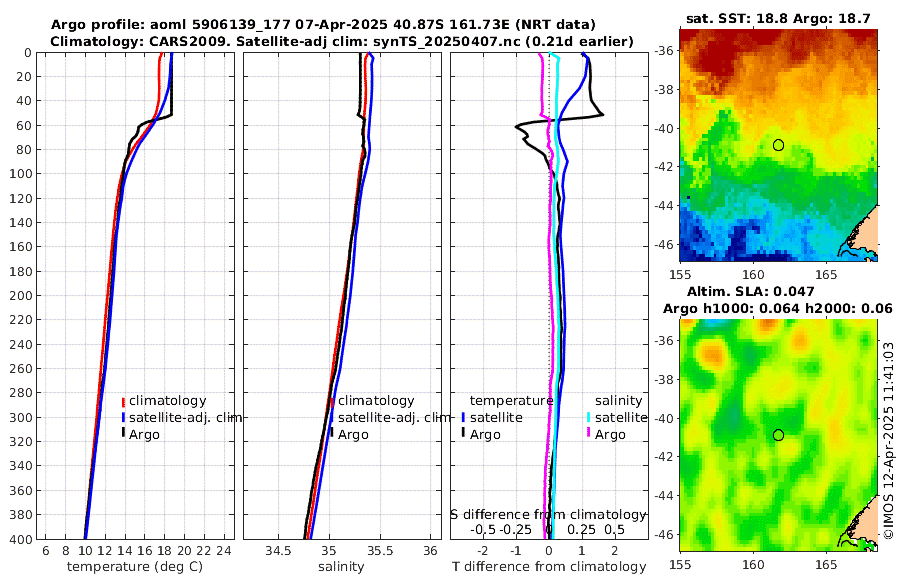Click the depth axis tick label '300'
The image size is (900, 580).
point(21,417)
